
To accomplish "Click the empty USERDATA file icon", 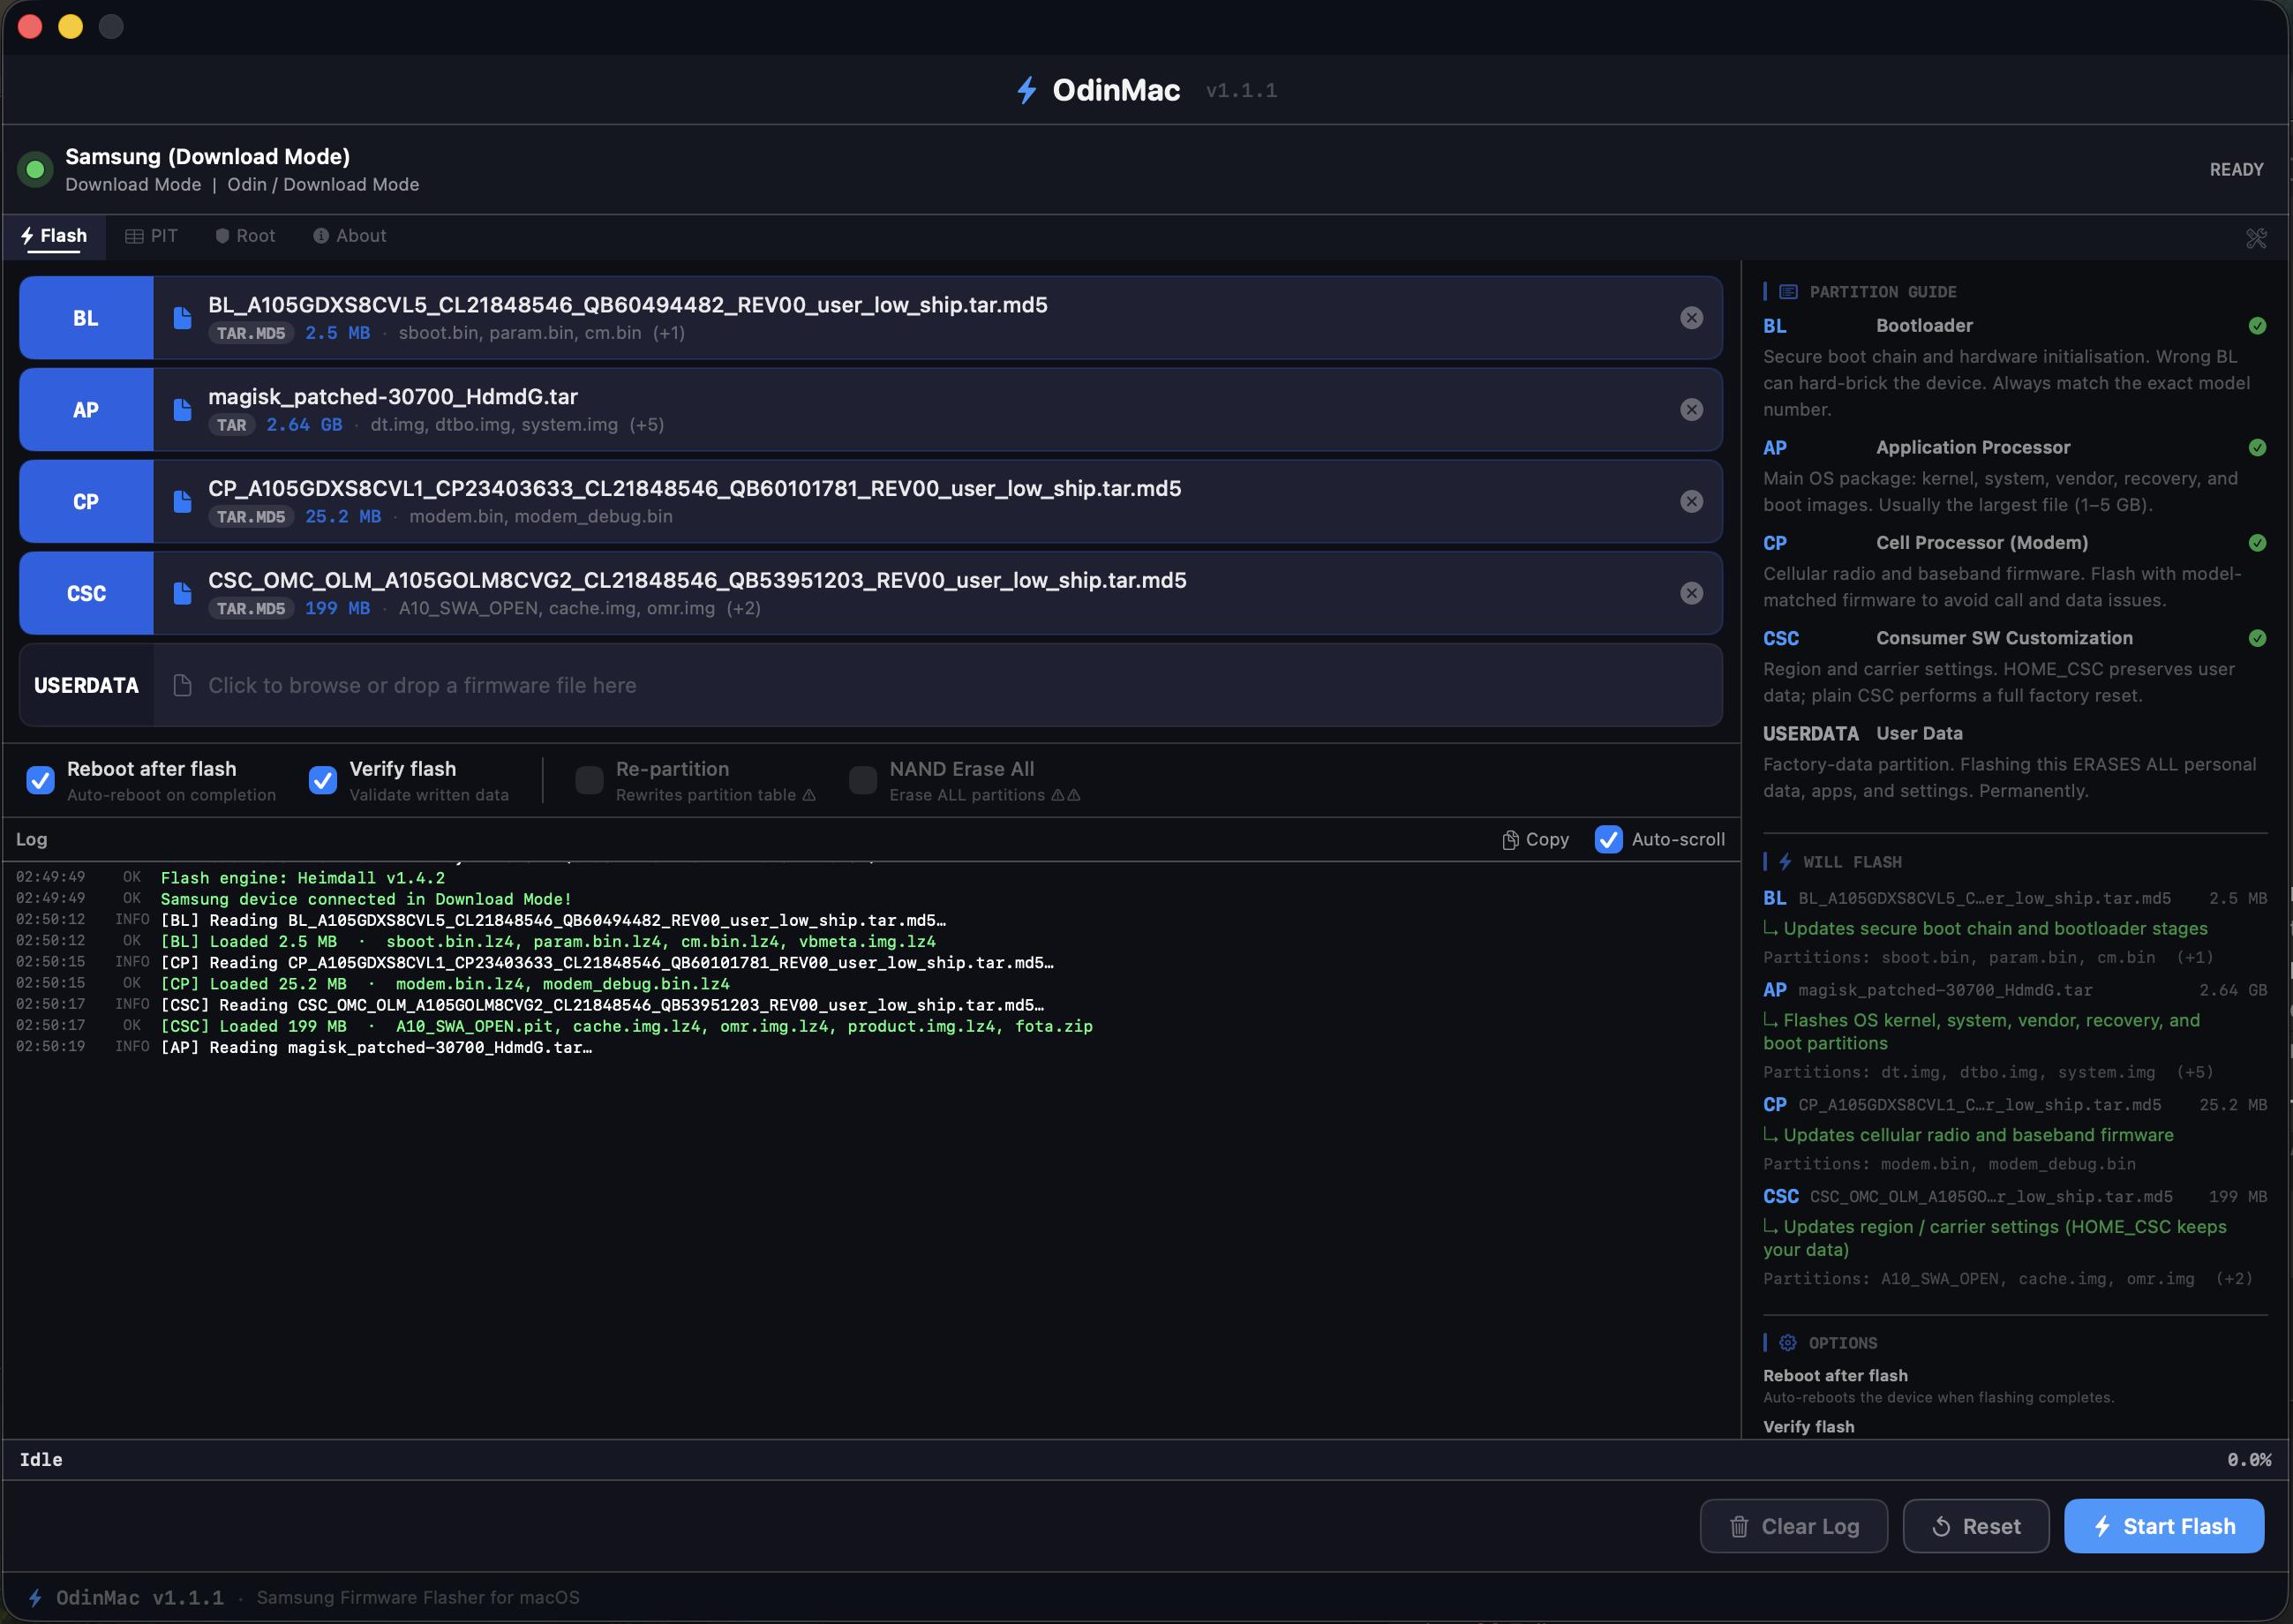I will click(182, 685).
